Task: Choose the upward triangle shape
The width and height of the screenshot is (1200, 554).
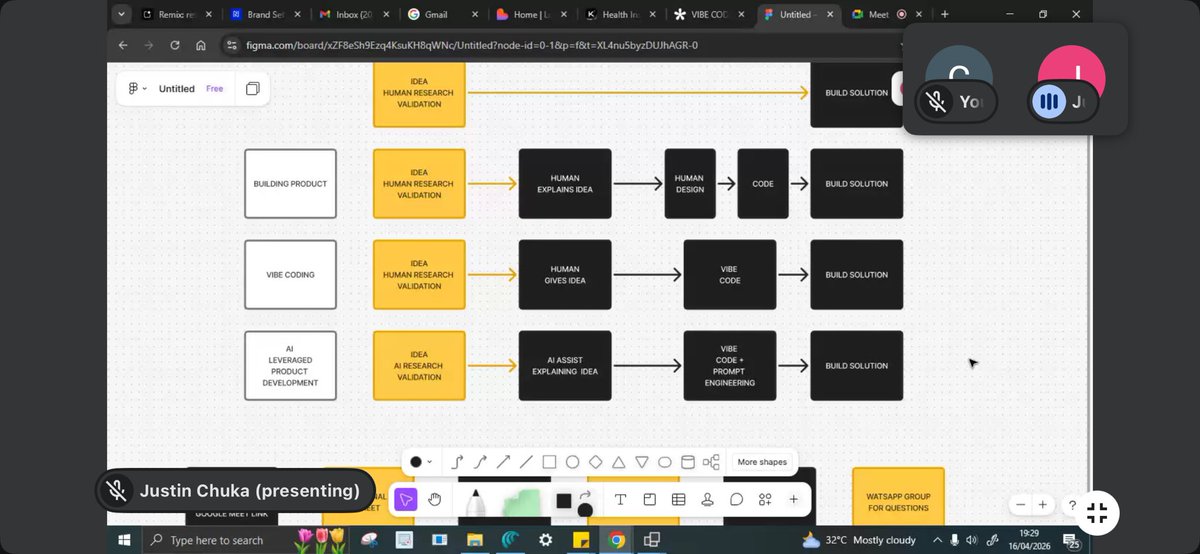Action: [x=618, y=462]
